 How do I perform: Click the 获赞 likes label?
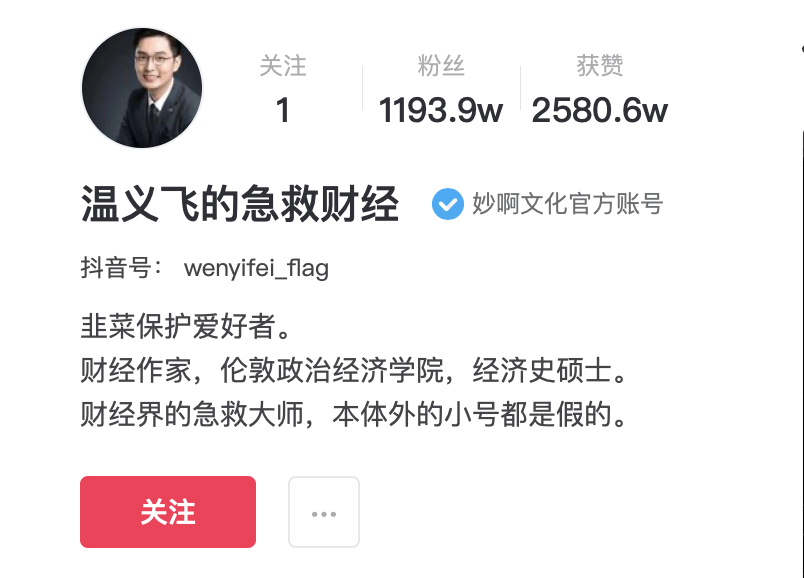pos(599,66)
